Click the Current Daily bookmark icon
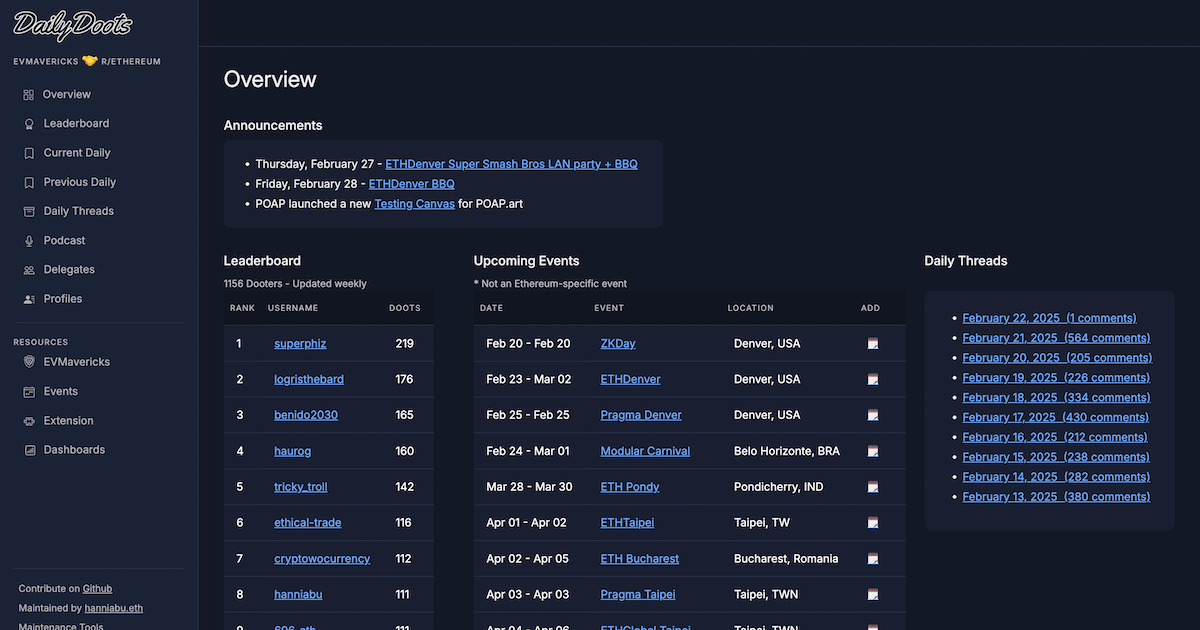The image size is (1200, 630). click(x=29, y=153)
